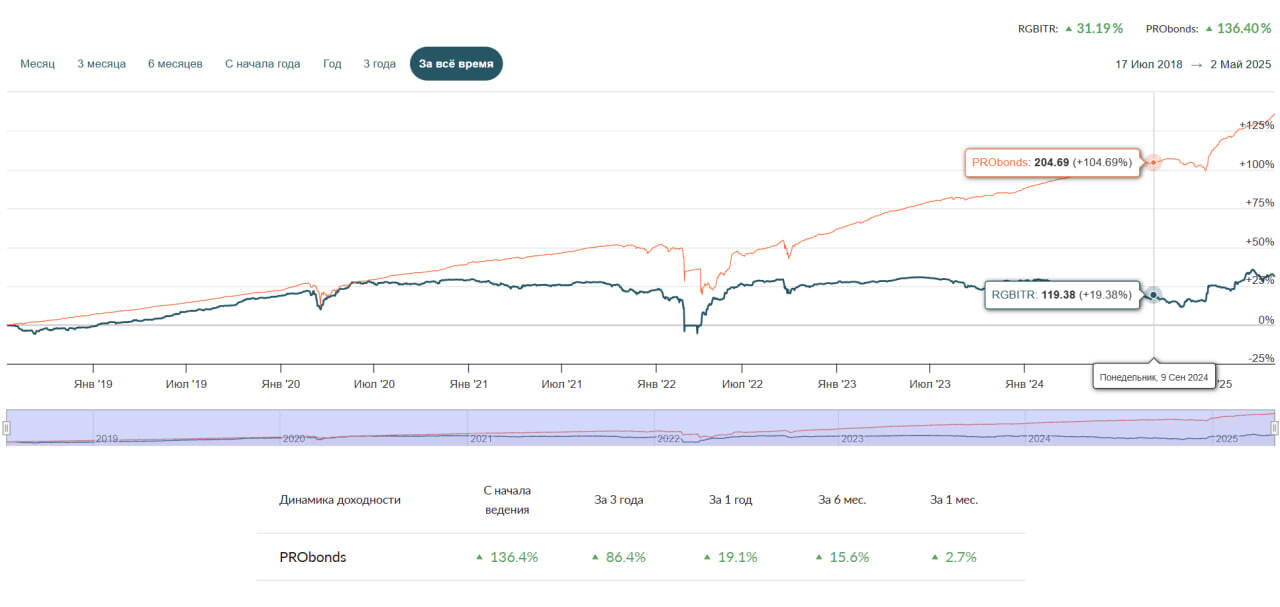Click the RGBITR 119.38 tooltip
Image resolution: width=1280 pixels, height=607 pixels.
pyautogui.click(x=1062, y=295)
